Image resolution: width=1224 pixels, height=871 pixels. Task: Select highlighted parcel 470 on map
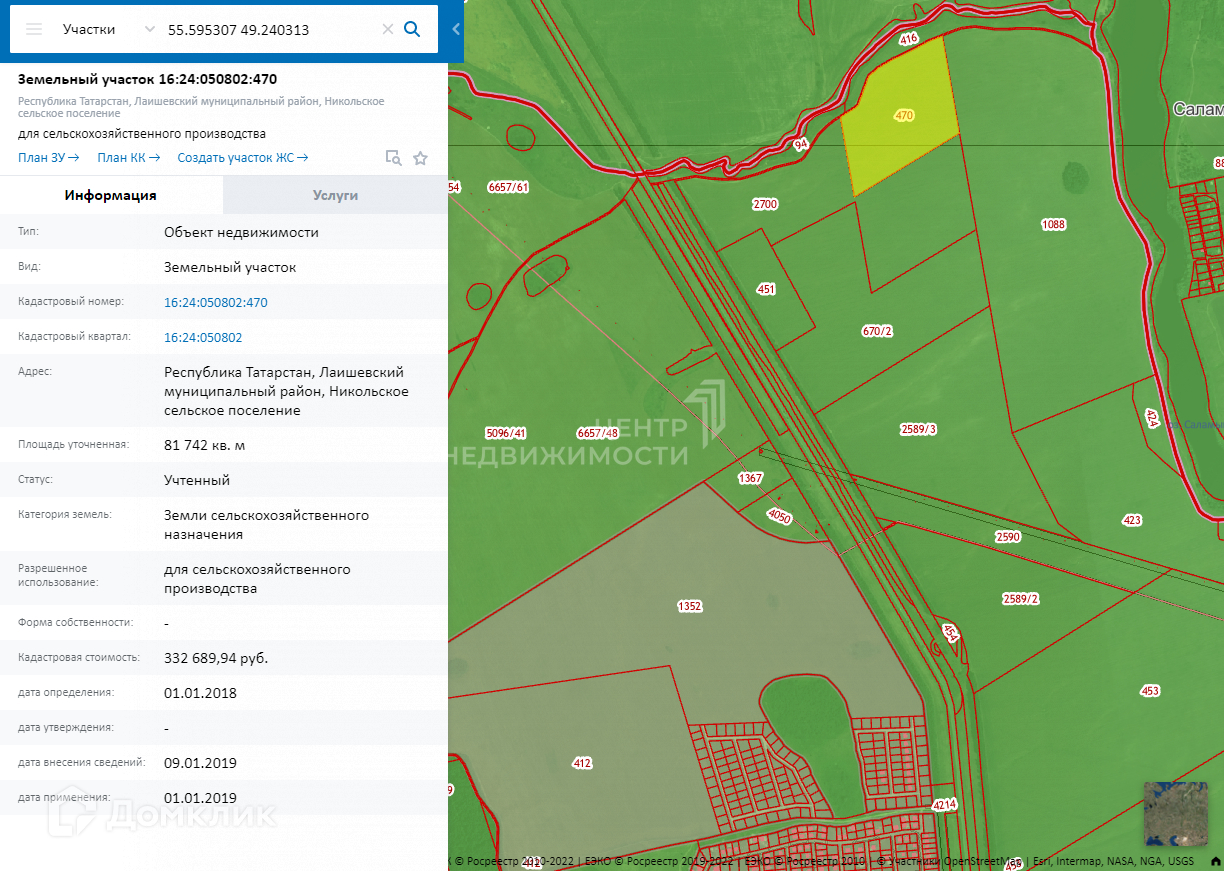tap(904, 116)
